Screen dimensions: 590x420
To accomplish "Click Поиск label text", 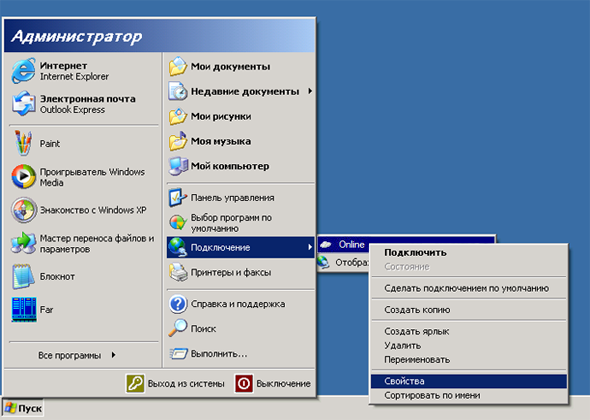I will pyautogui.click(x=203, y=329).
